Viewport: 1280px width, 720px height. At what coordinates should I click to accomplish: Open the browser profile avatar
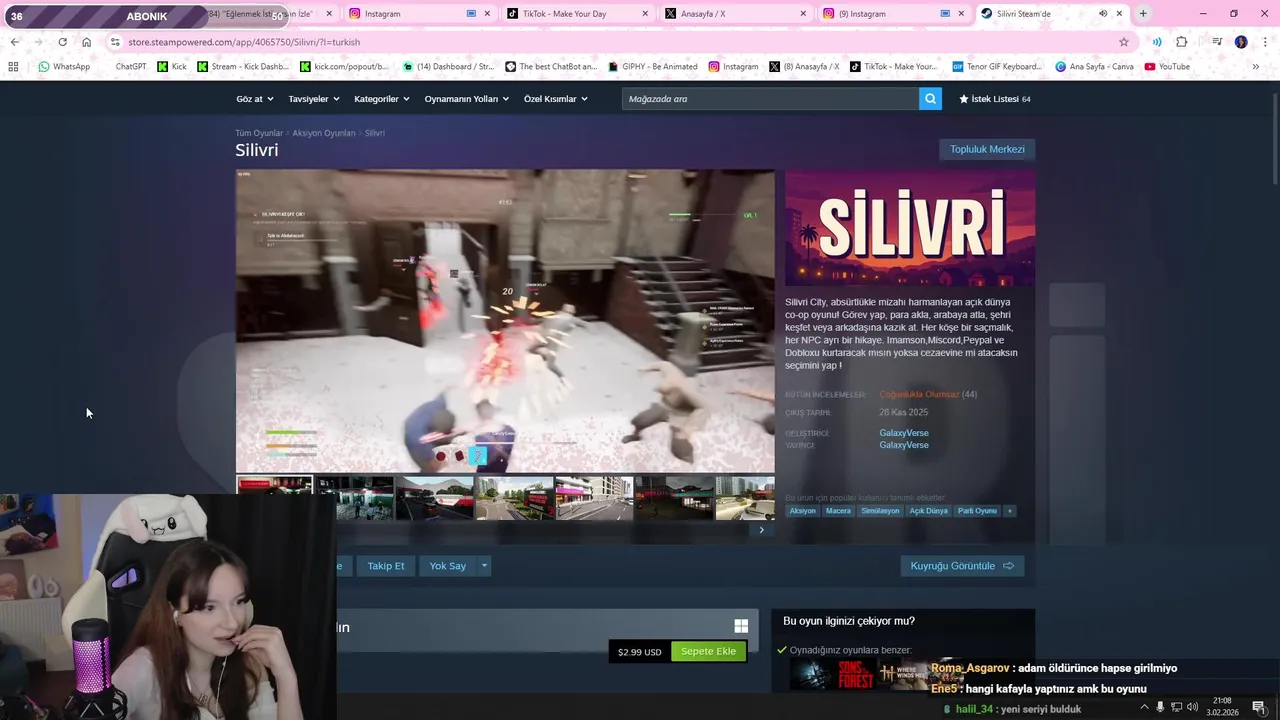(1241, 42)
